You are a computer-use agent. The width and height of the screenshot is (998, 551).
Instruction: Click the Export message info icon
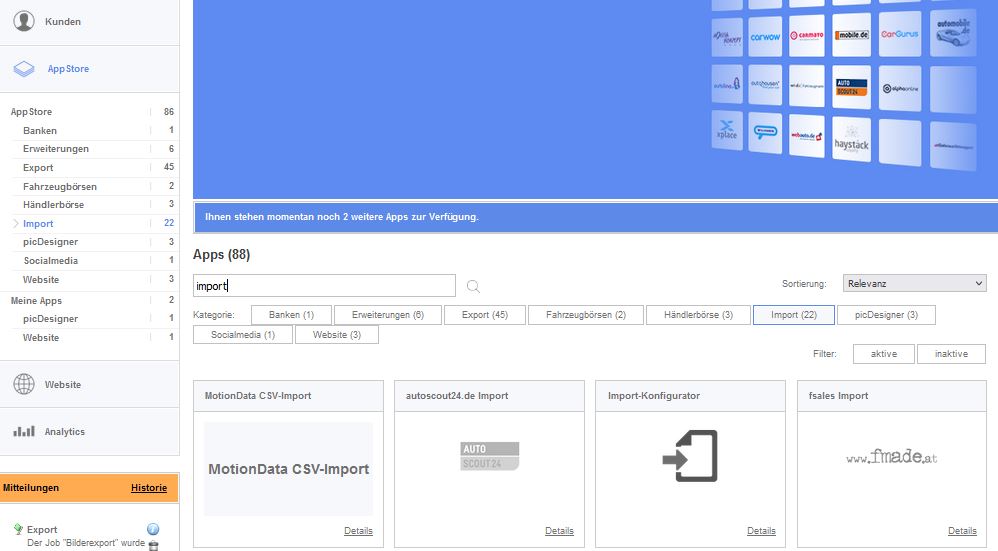[x=153, y=529]
